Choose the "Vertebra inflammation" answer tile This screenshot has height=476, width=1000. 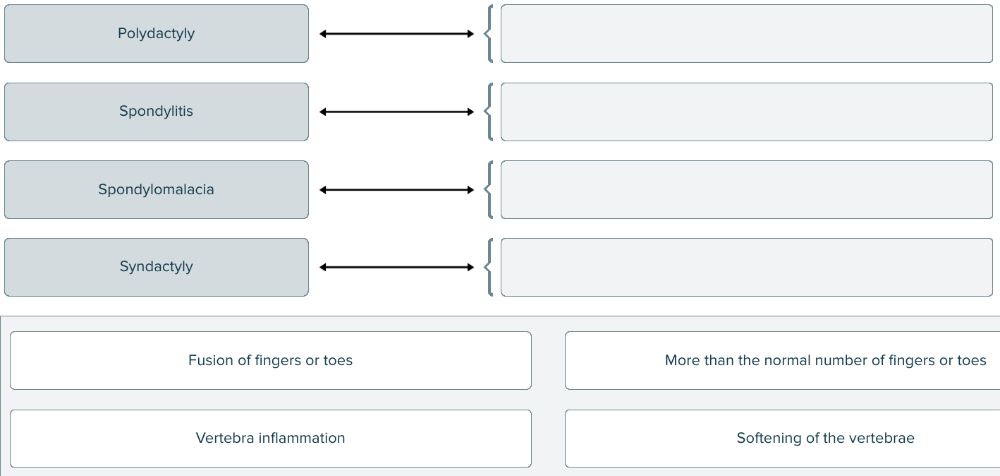271,439
